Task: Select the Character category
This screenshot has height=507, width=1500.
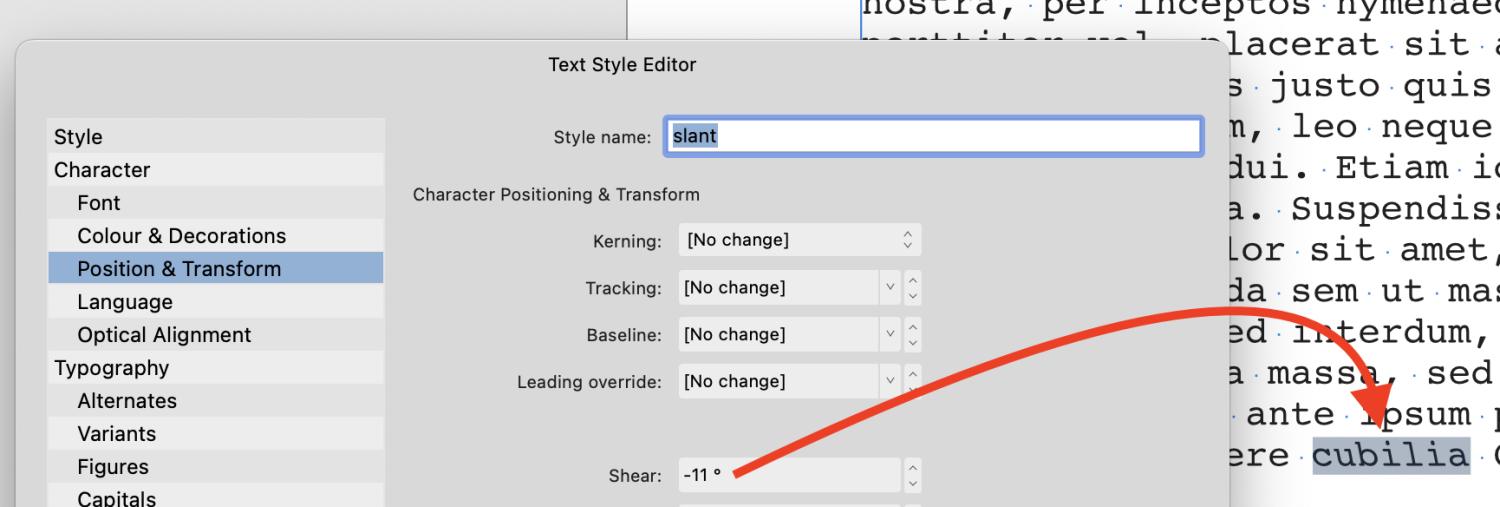Action: [x=102, y=170]
